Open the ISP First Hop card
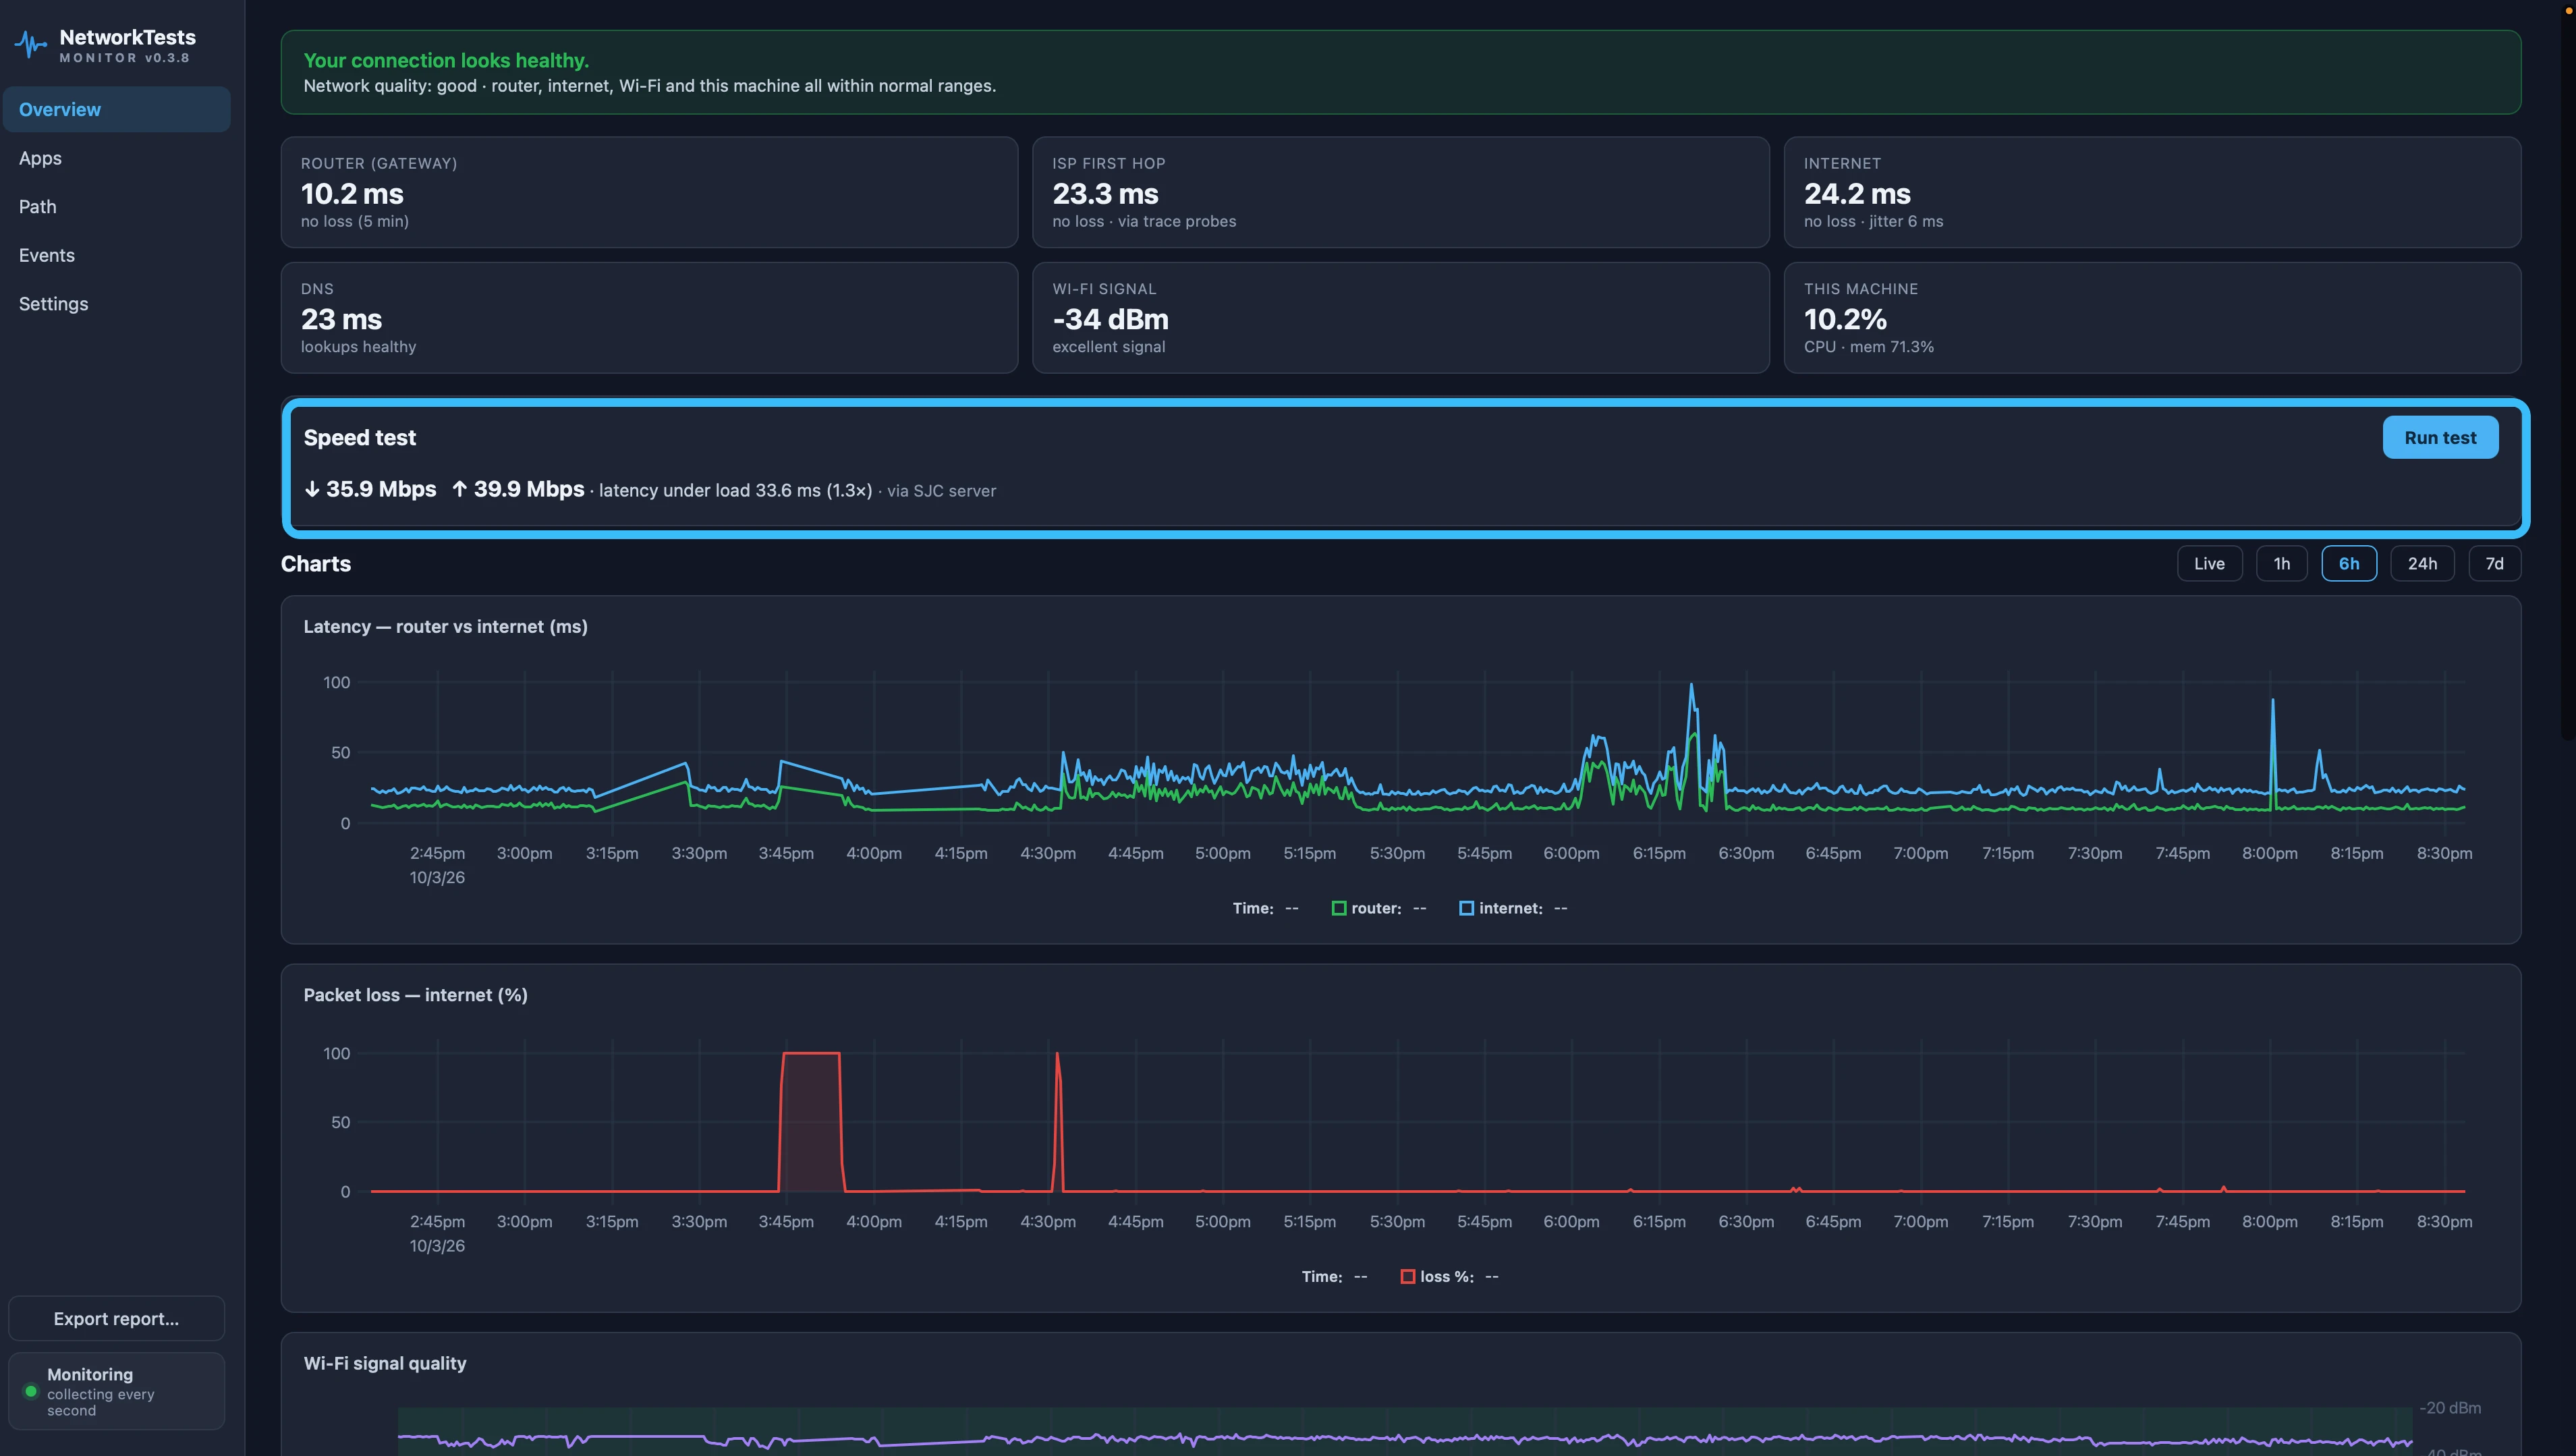The image size is (2576, 1456). 1400,192
